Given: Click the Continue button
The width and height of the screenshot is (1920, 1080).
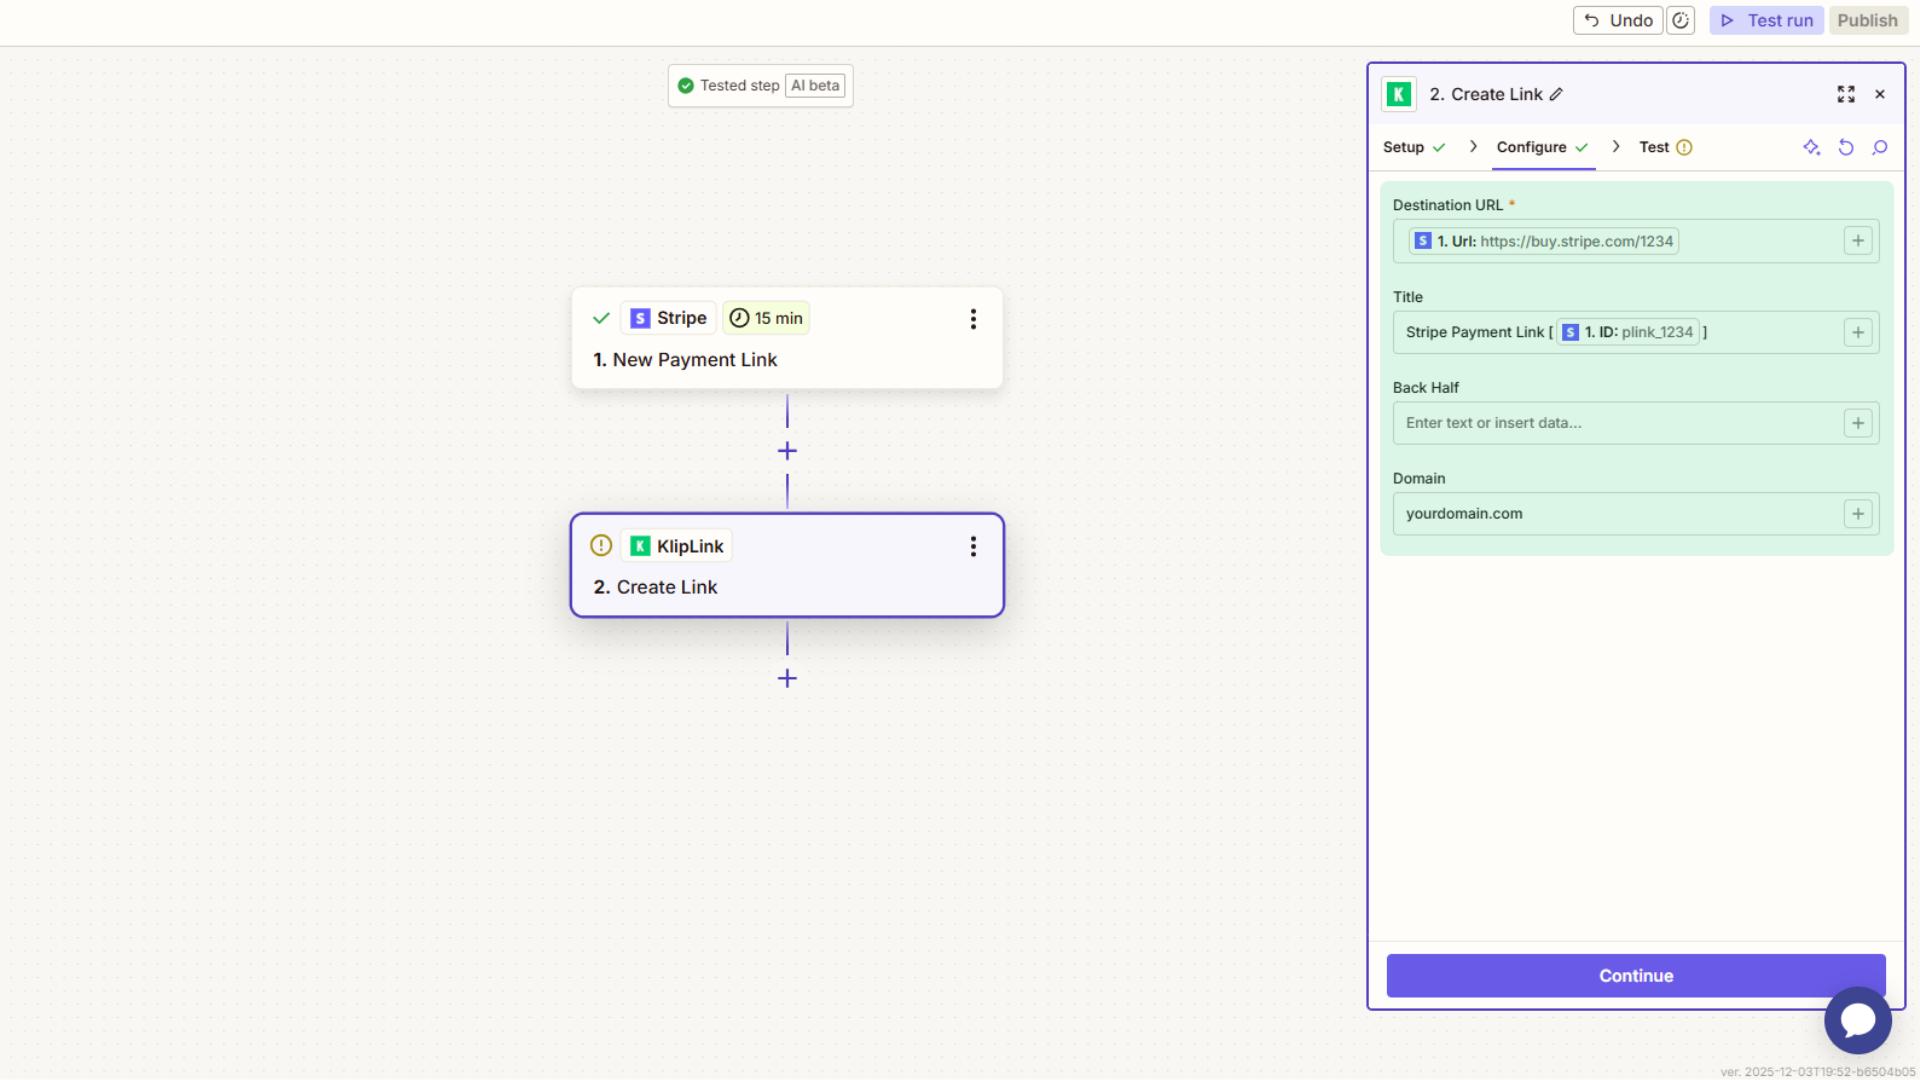Looking at the screenshot, I should coord(1635,975).
